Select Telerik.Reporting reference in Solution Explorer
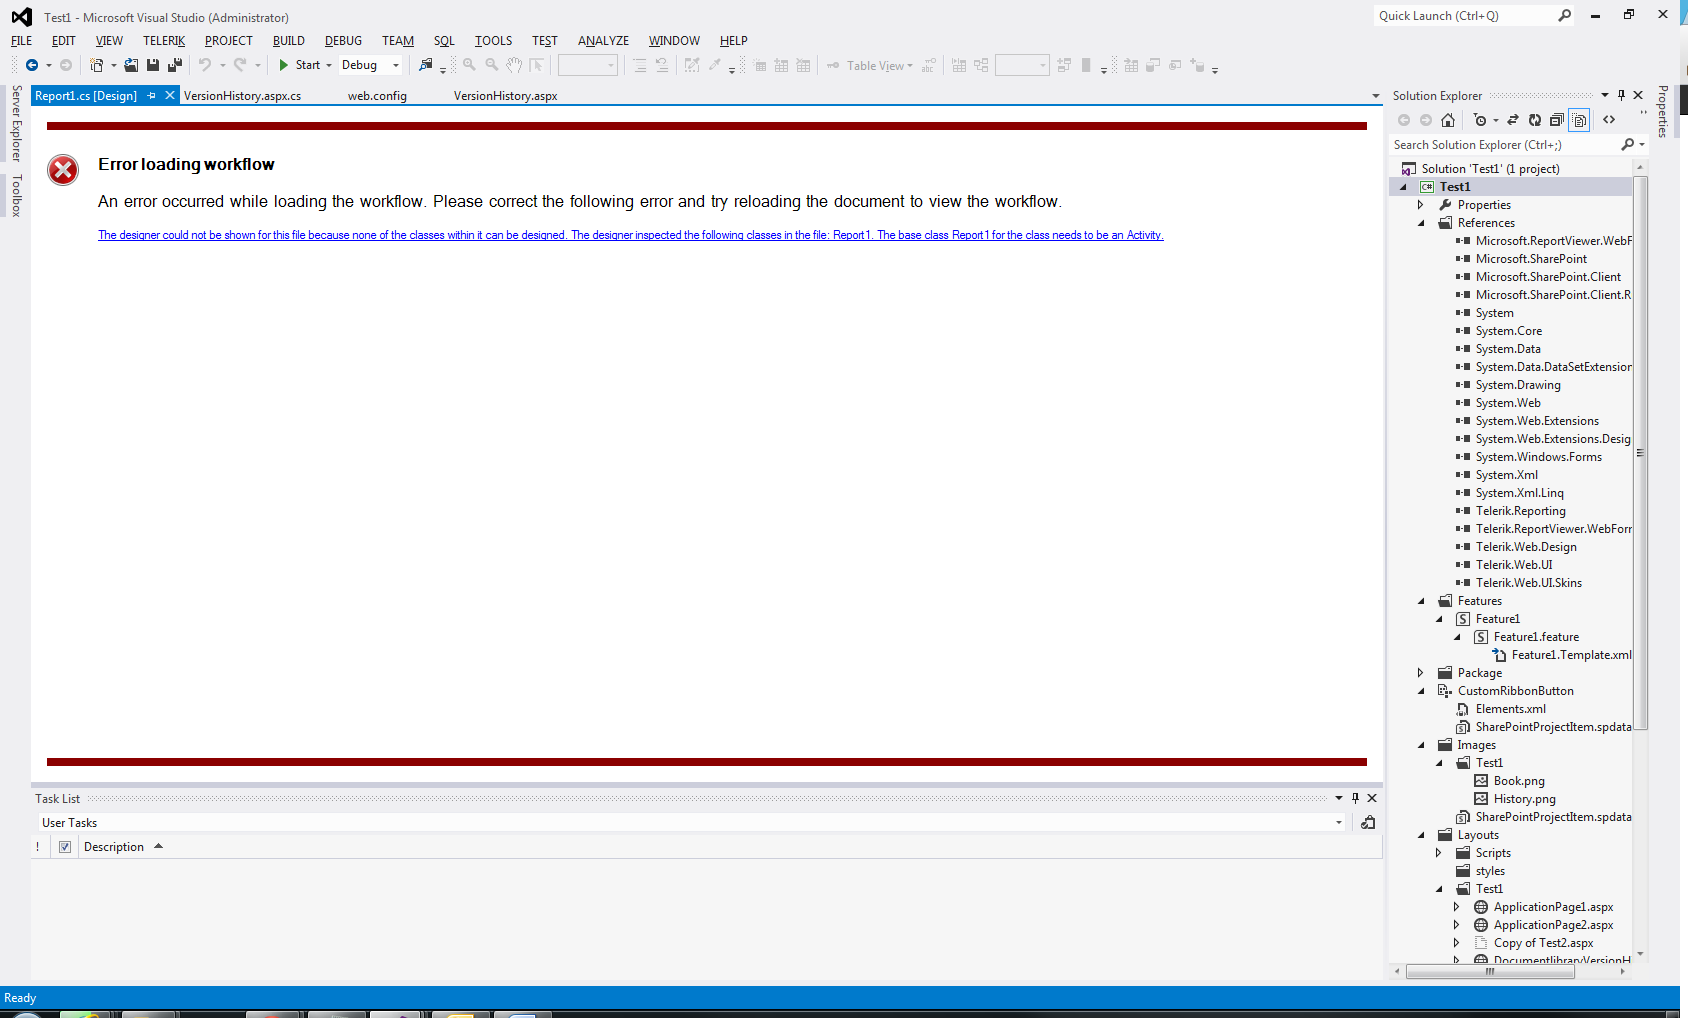Viewport: 1688px width, 1018px height. [1521, 511]
